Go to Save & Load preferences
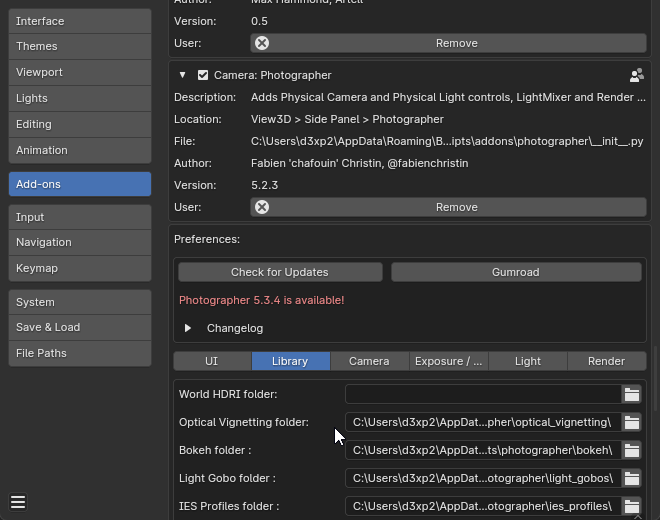The image size is (660, 520). 80,327
